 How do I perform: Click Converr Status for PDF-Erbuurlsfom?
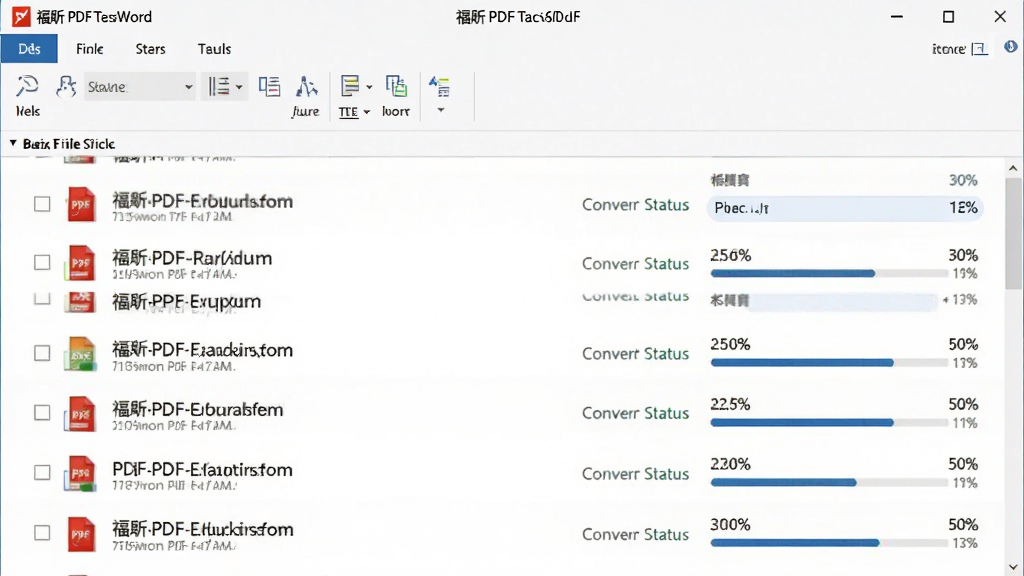pos(635,205)
